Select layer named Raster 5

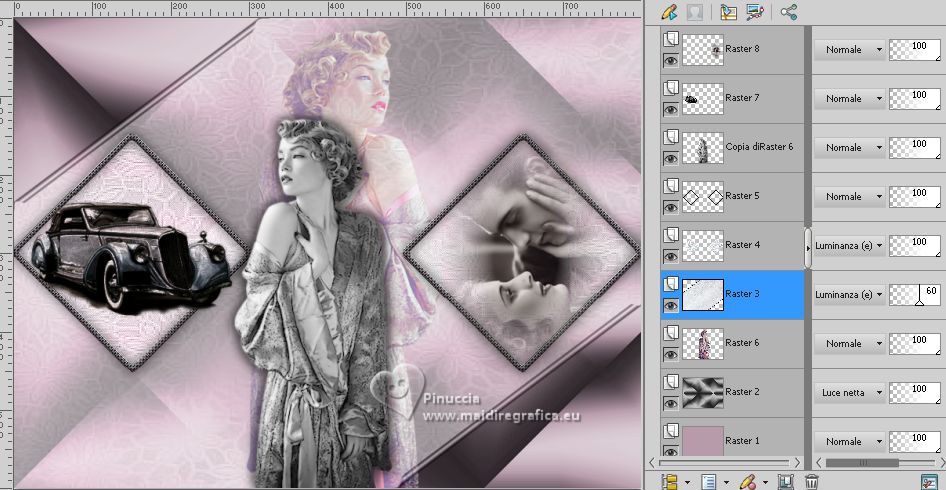click(742, 196)
